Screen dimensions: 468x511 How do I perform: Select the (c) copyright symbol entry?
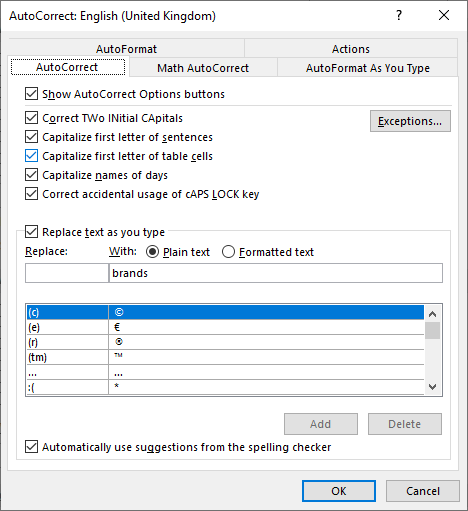tap(225, 312)
